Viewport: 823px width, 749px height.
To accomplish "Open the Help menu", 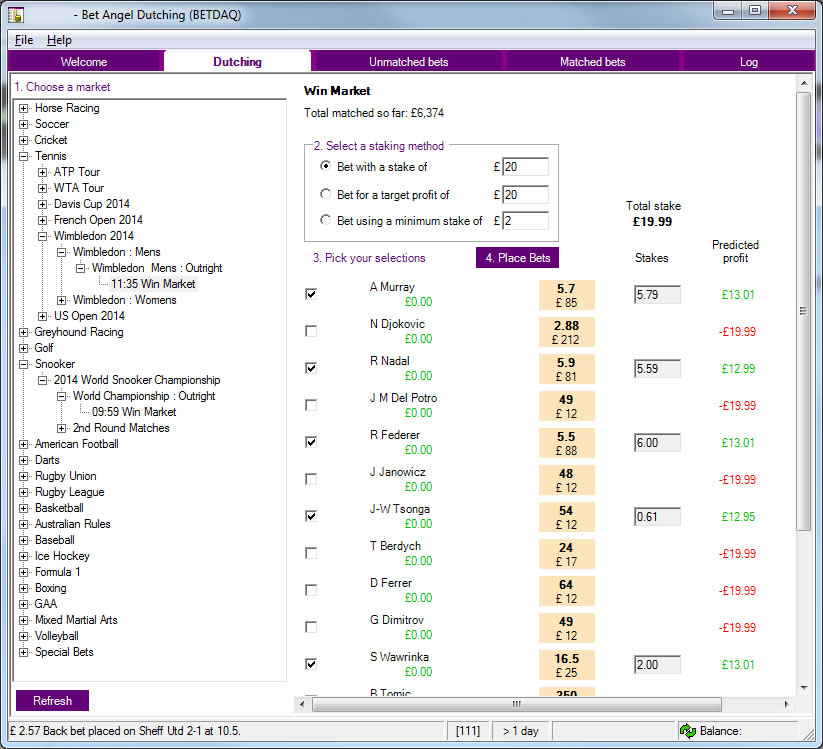I will point(59,40).
